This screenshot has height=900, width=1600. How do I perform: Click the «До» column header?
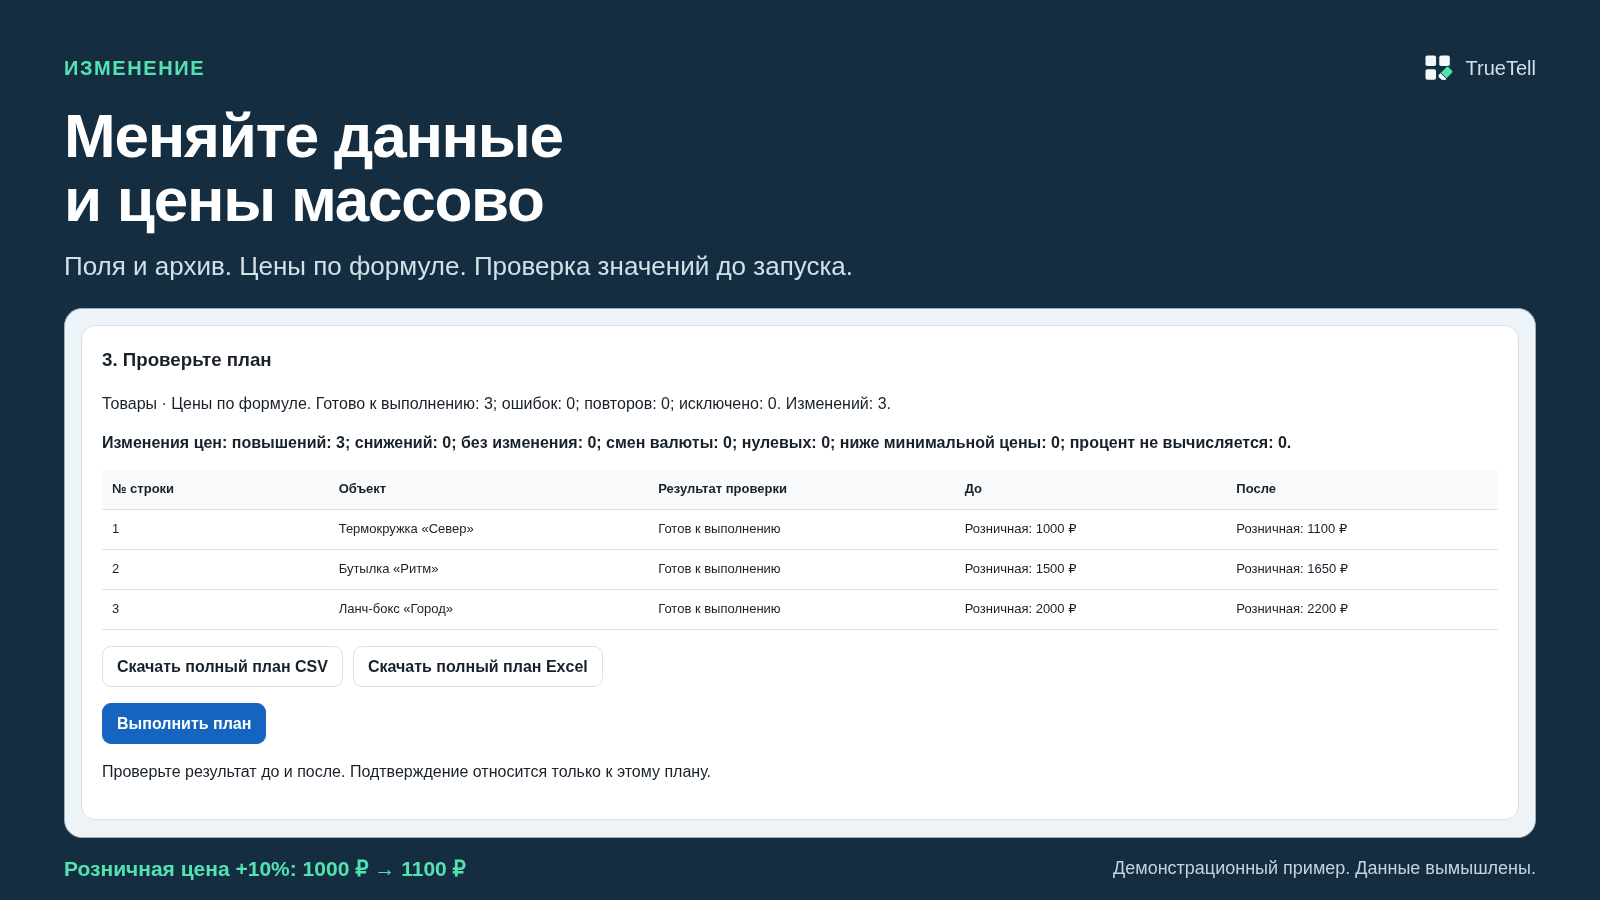[x=973, y=489]
